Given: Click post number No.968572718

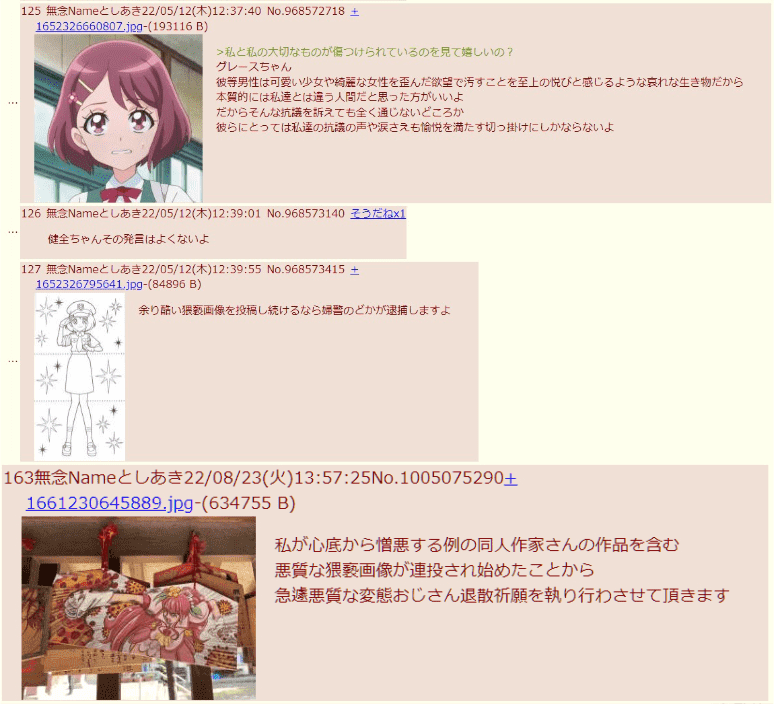Looking at the screenshot, I should pos(306,11).
